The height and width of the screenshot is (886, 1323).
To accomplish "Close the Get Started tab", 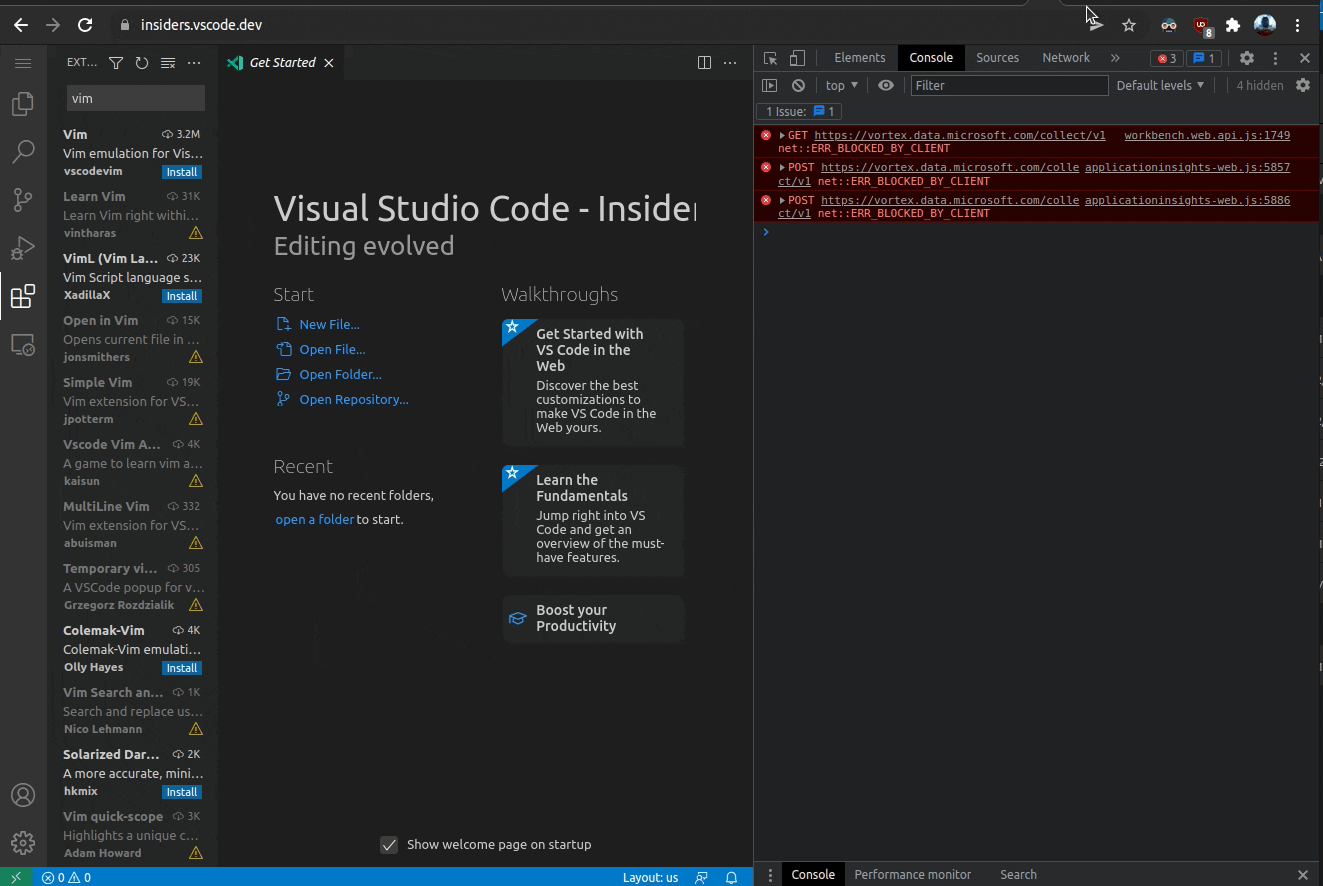I will click(328, 63).
